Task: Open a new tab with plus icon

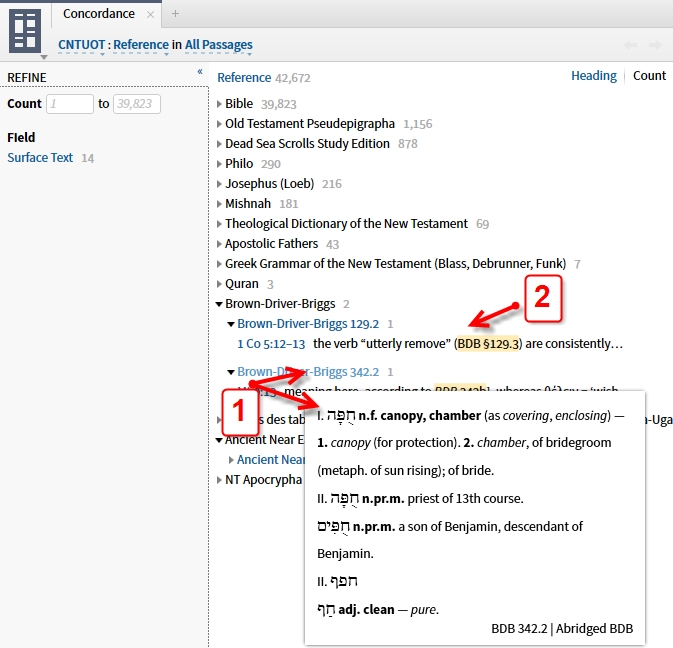Action: (175, 14)
